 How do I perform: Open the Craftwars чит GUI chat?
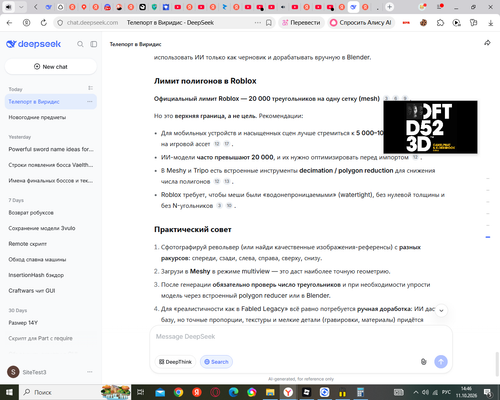(x=51, y=291)
